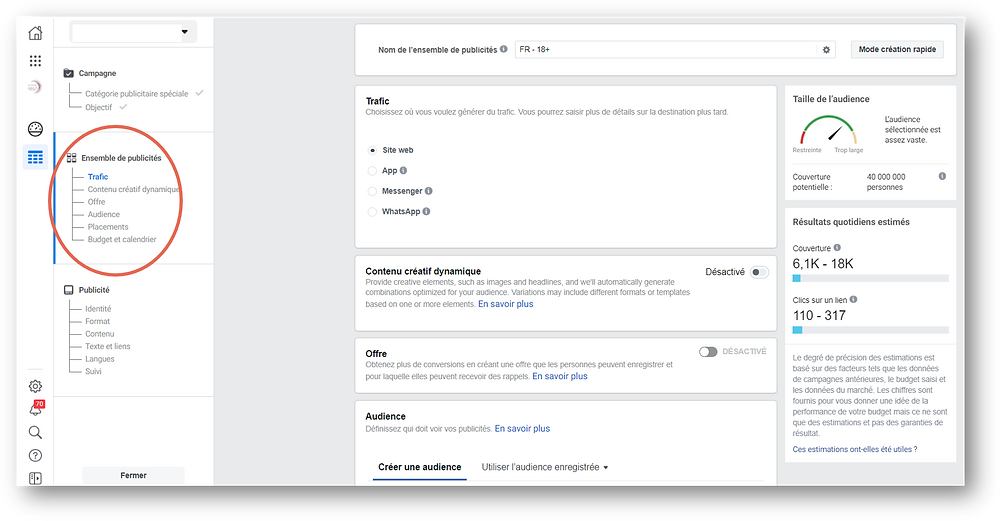
Task: Open En savoir plus link for dynamic creative
Action: point(506,304)
